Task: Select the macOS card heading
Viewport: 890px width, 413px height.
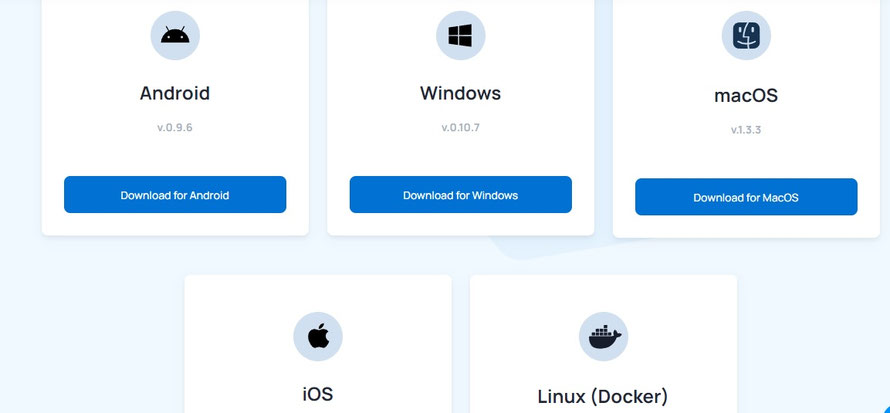Action: coord(746,95)
